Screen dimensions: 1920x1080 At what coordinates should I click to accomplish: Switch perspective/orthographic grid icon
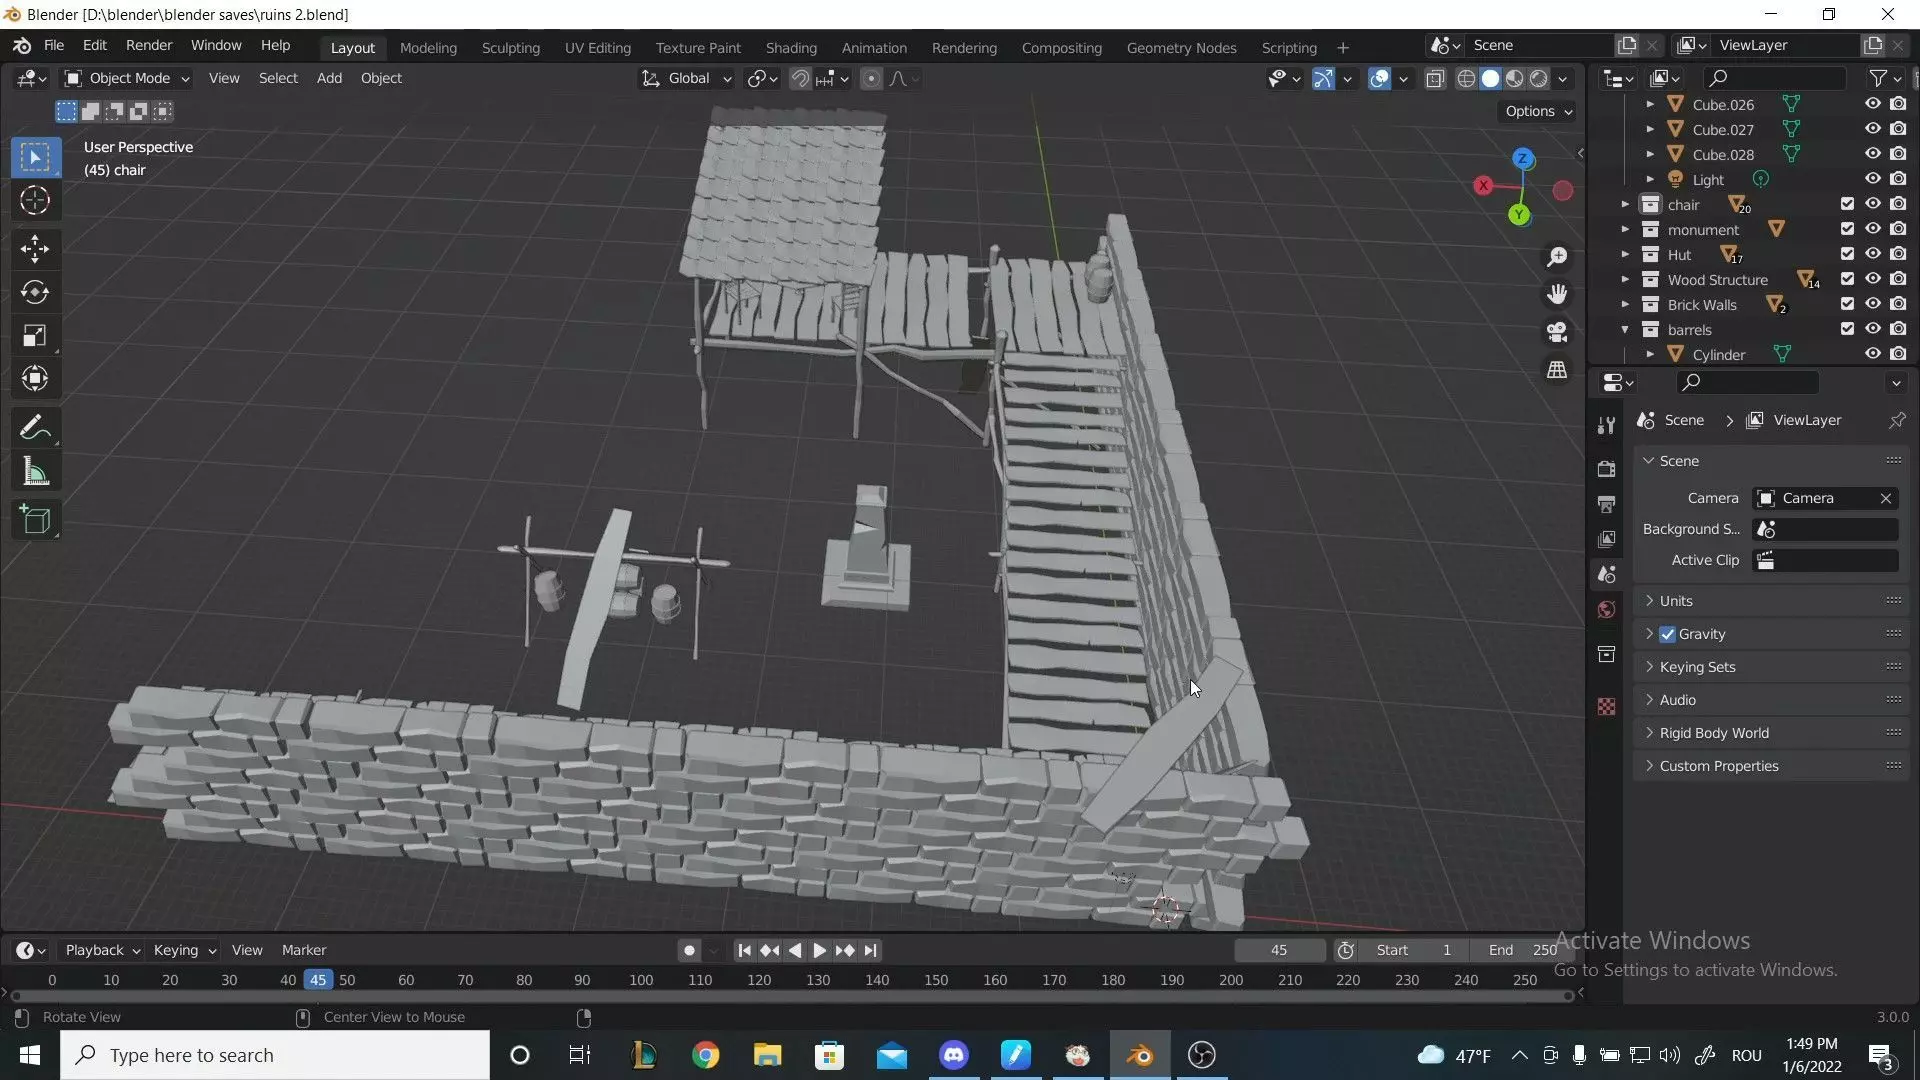coord(1557,370)
